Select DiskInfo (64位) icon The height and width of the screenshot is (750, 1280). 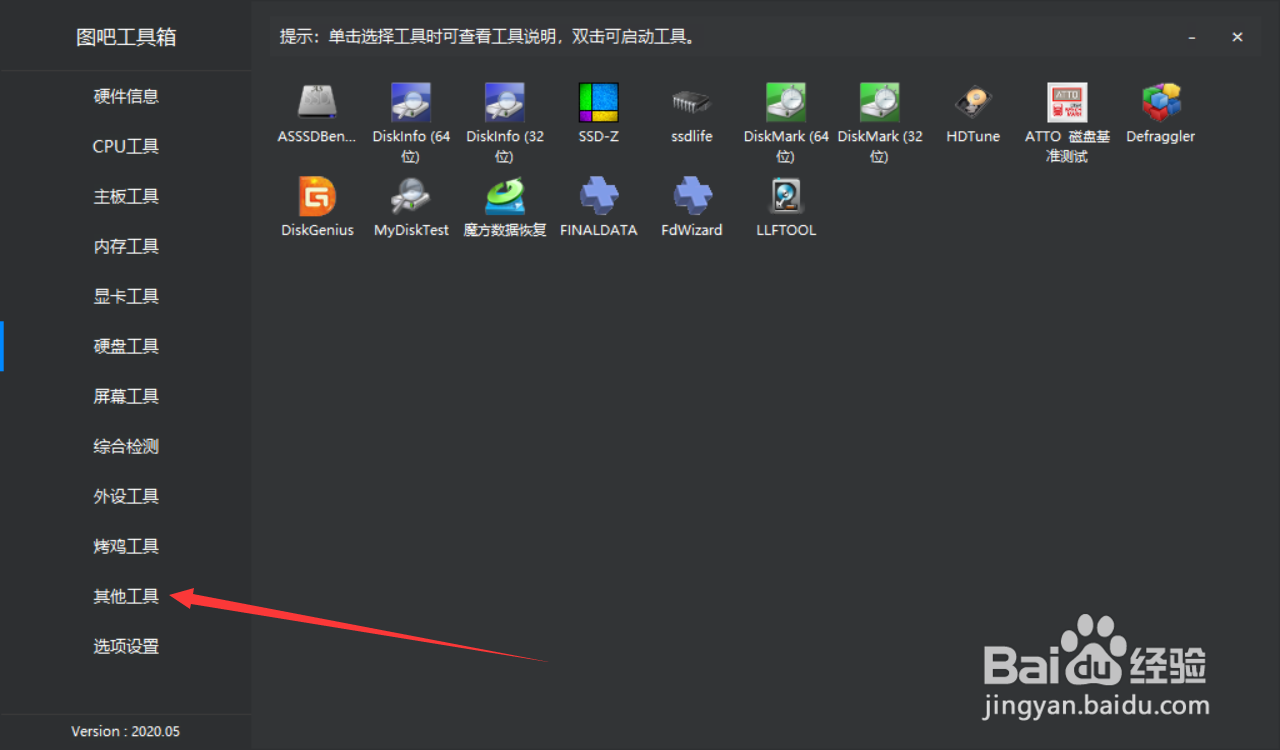pyautogui.click(x=411, y=103)
